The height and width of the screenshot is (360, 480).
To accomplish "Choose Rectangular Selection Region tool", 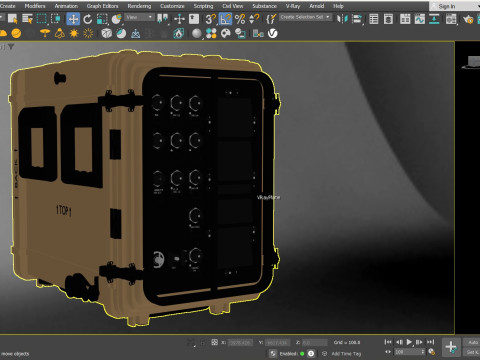I will [42, 19].
